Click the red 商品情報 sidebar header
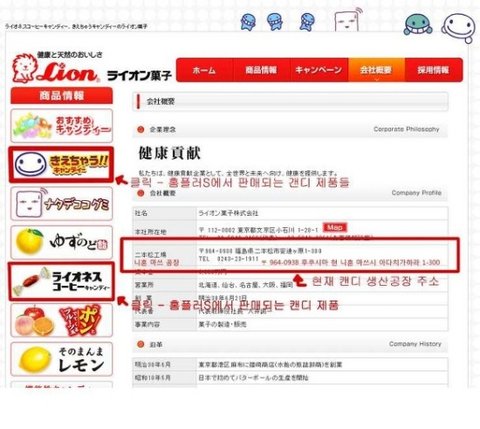 coord(62,96)
